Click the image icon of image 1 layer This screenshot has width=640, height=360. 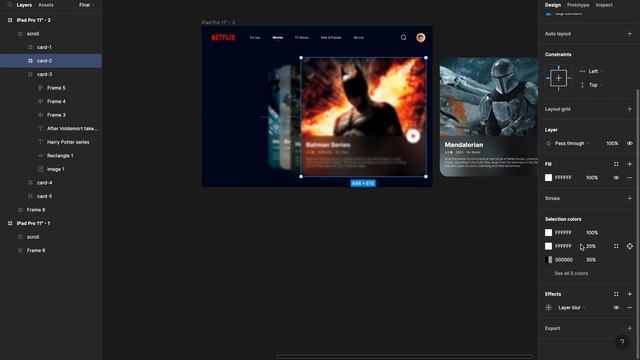pyautogui.click(x=40, y=169)
